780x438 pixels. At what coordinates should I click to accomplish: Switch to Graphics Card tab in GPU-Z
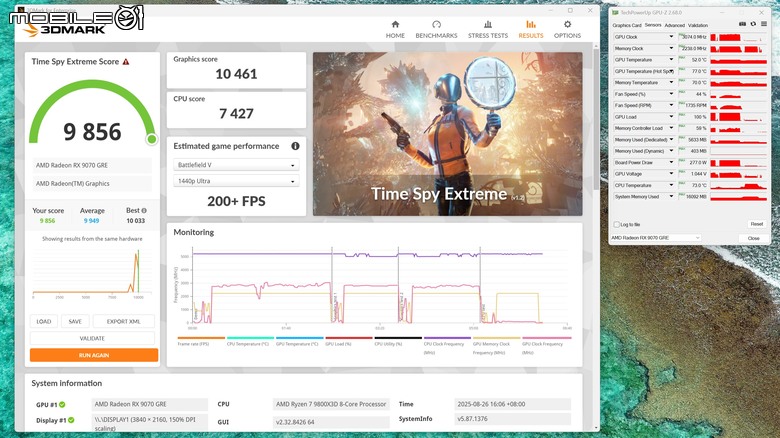[627, 25]
